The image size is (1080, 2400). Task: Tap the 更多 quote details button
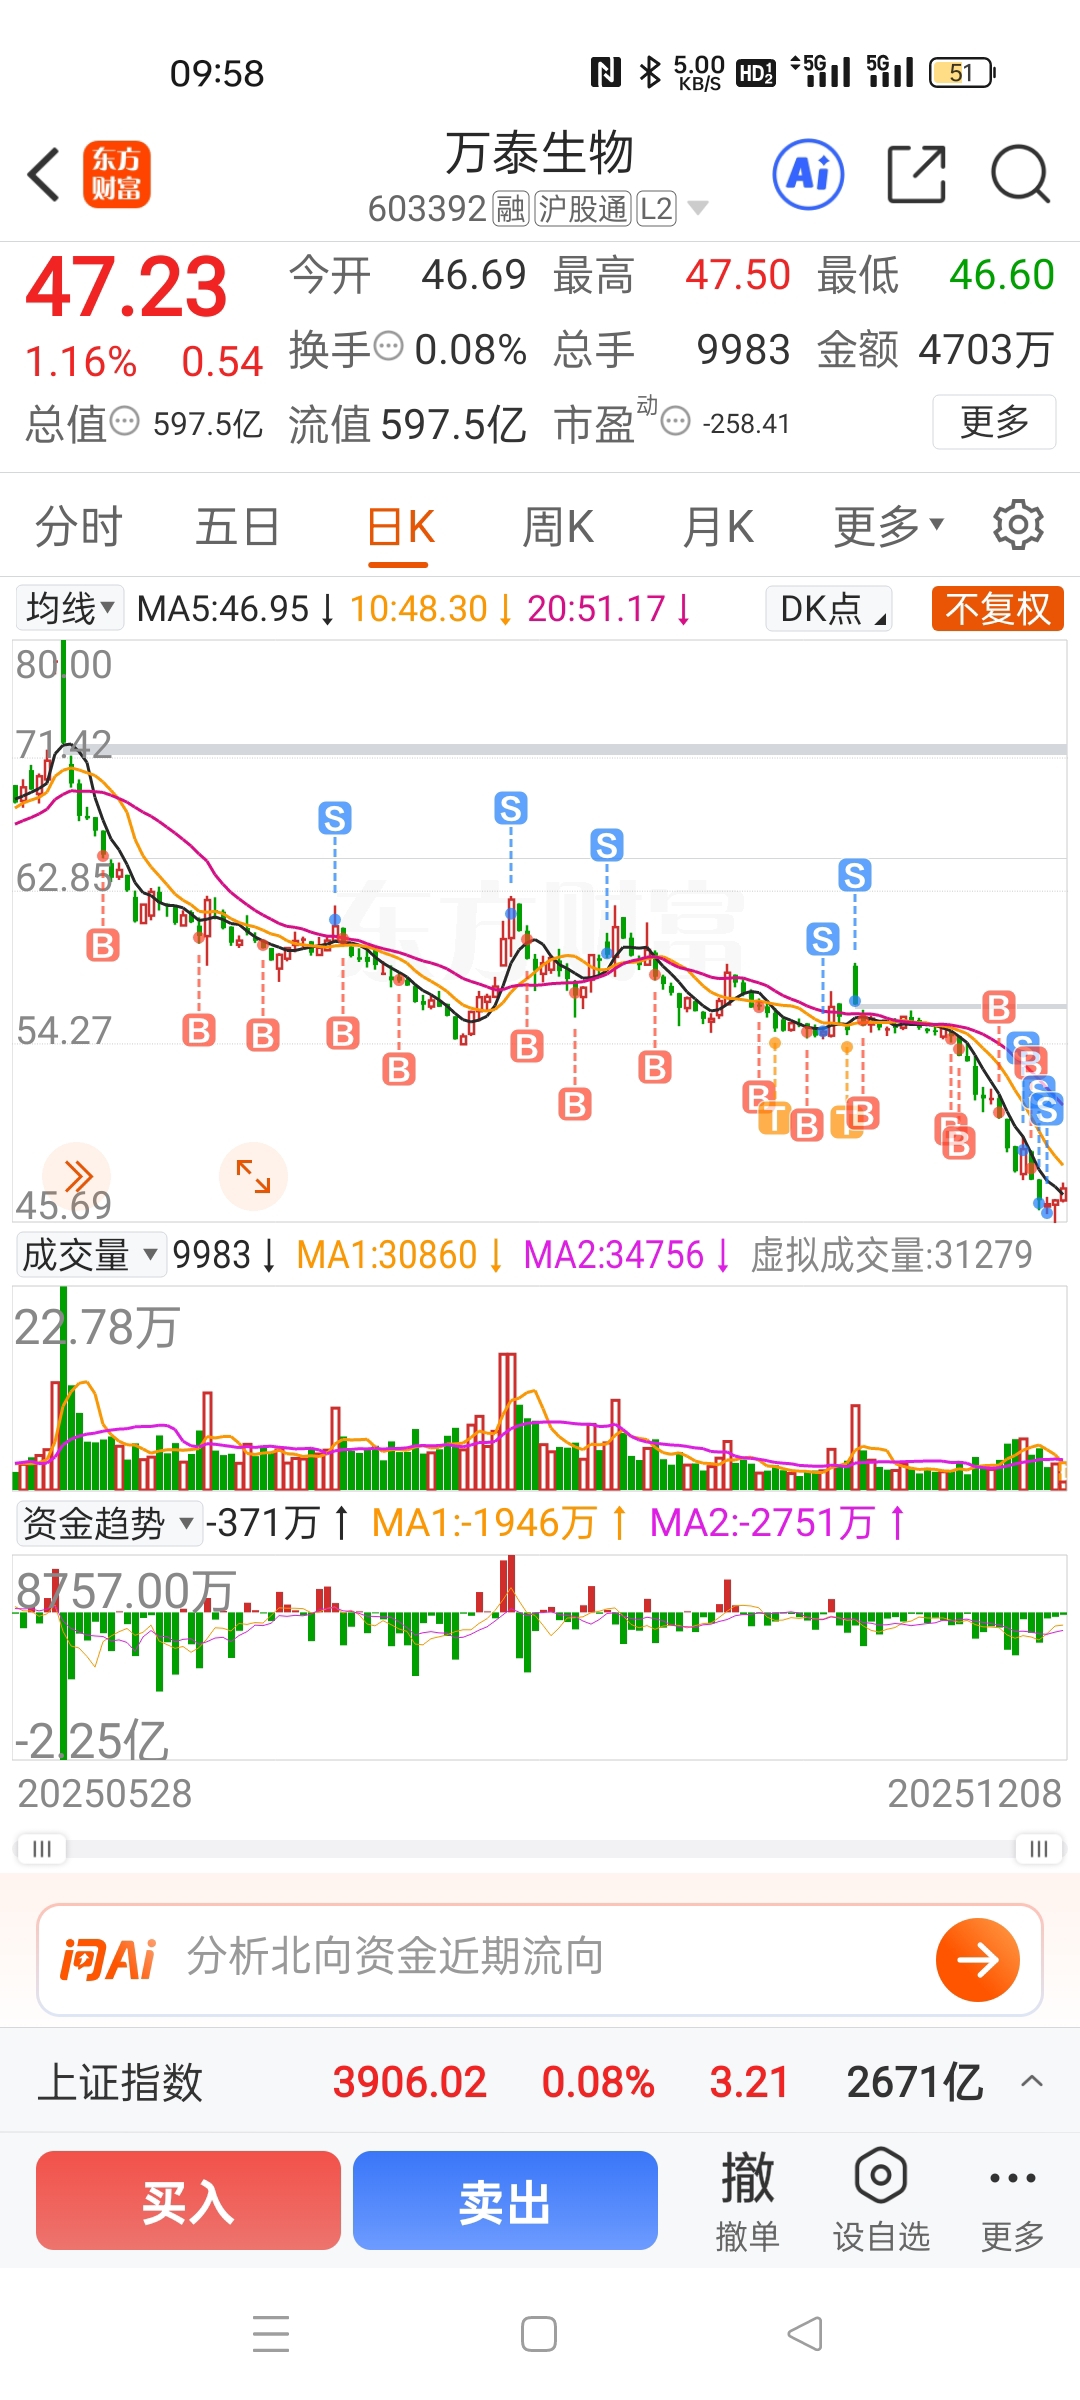[x=994, y=422]
